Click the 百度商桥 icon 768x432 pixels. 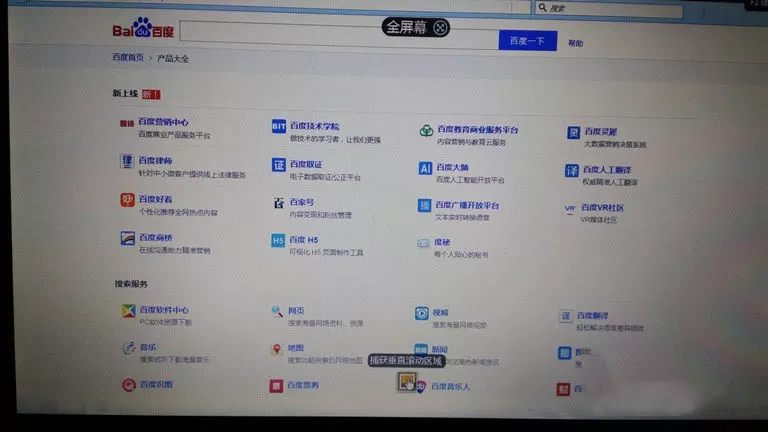pos(128,239)
